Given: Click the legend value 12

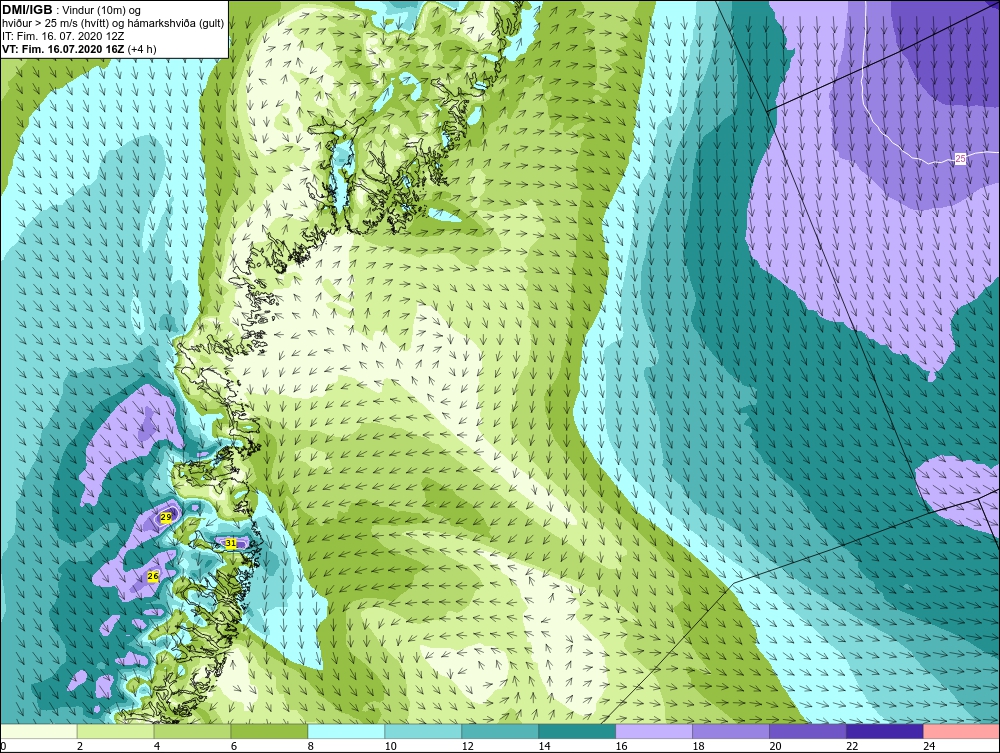Looking at the screenshot, I should coord(467,746).
